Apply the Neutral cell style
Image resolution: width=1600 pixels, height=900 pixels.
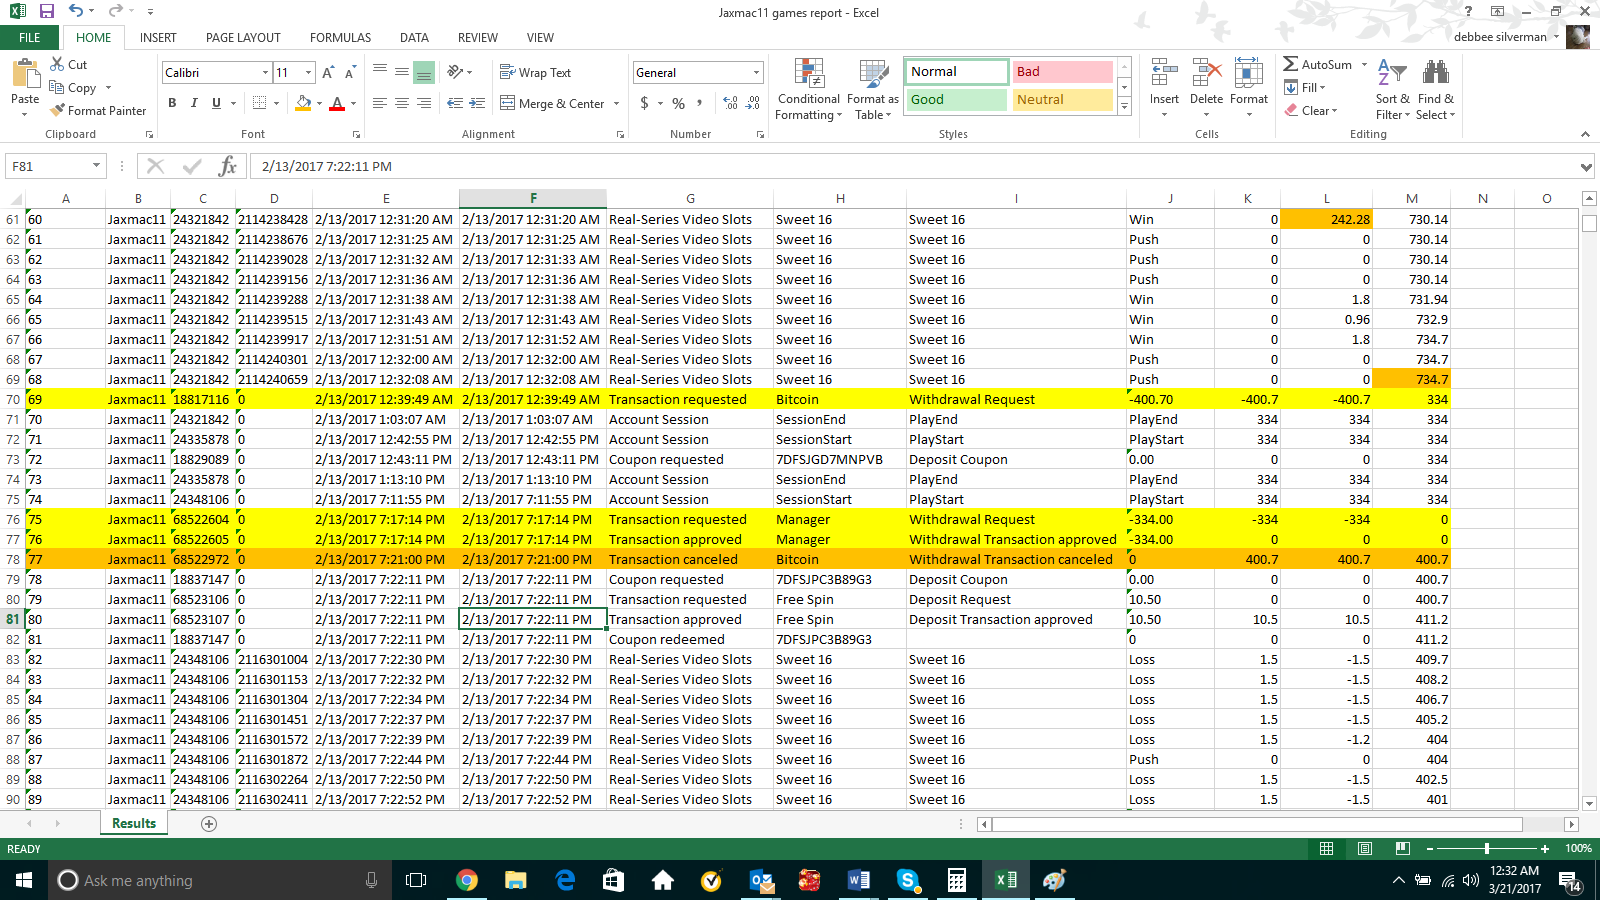[x=1062, y=100]
